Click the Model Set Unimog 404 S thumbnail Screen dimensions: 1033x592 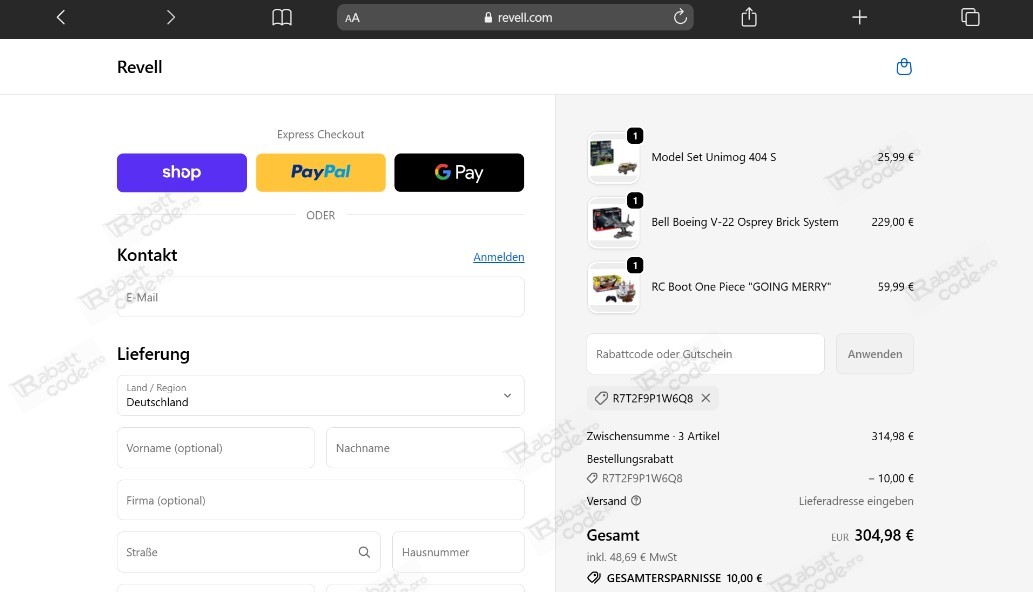614,158
